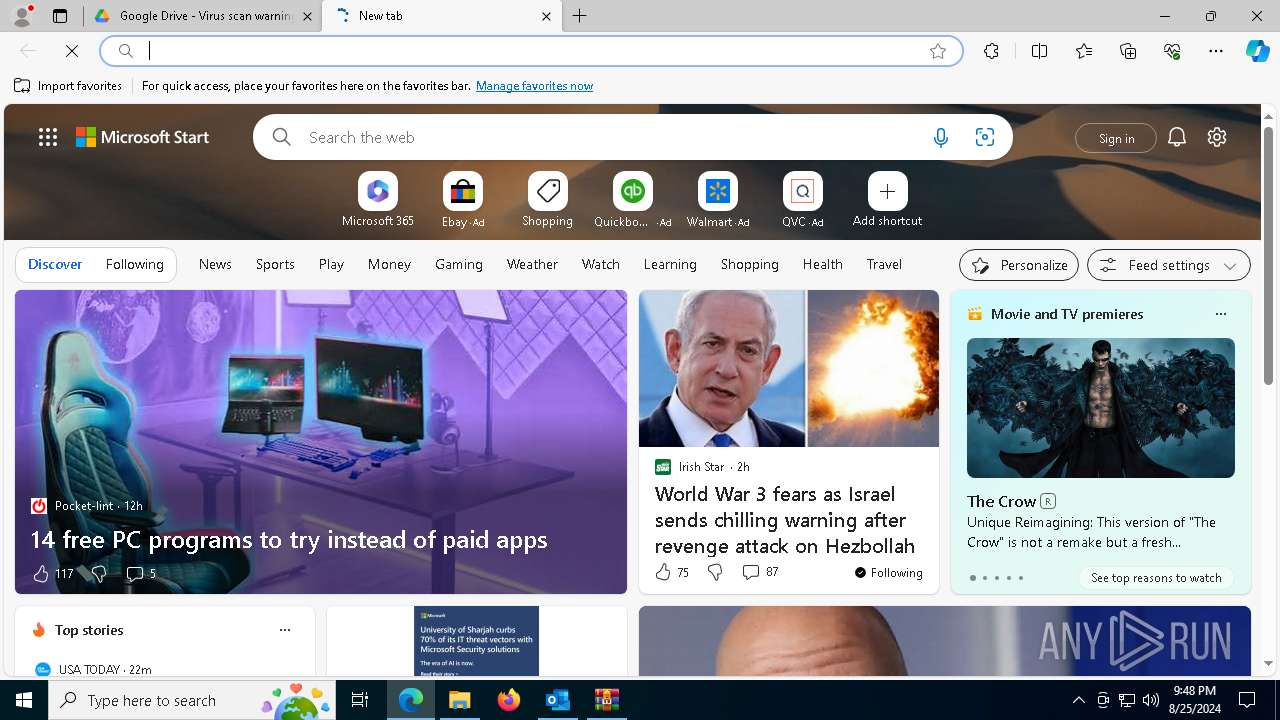The width and height of the screenshot is (1280, 720).
Task: Launch Firefox from taskbar
Action: pyautogui.click(x=509, y=700)
